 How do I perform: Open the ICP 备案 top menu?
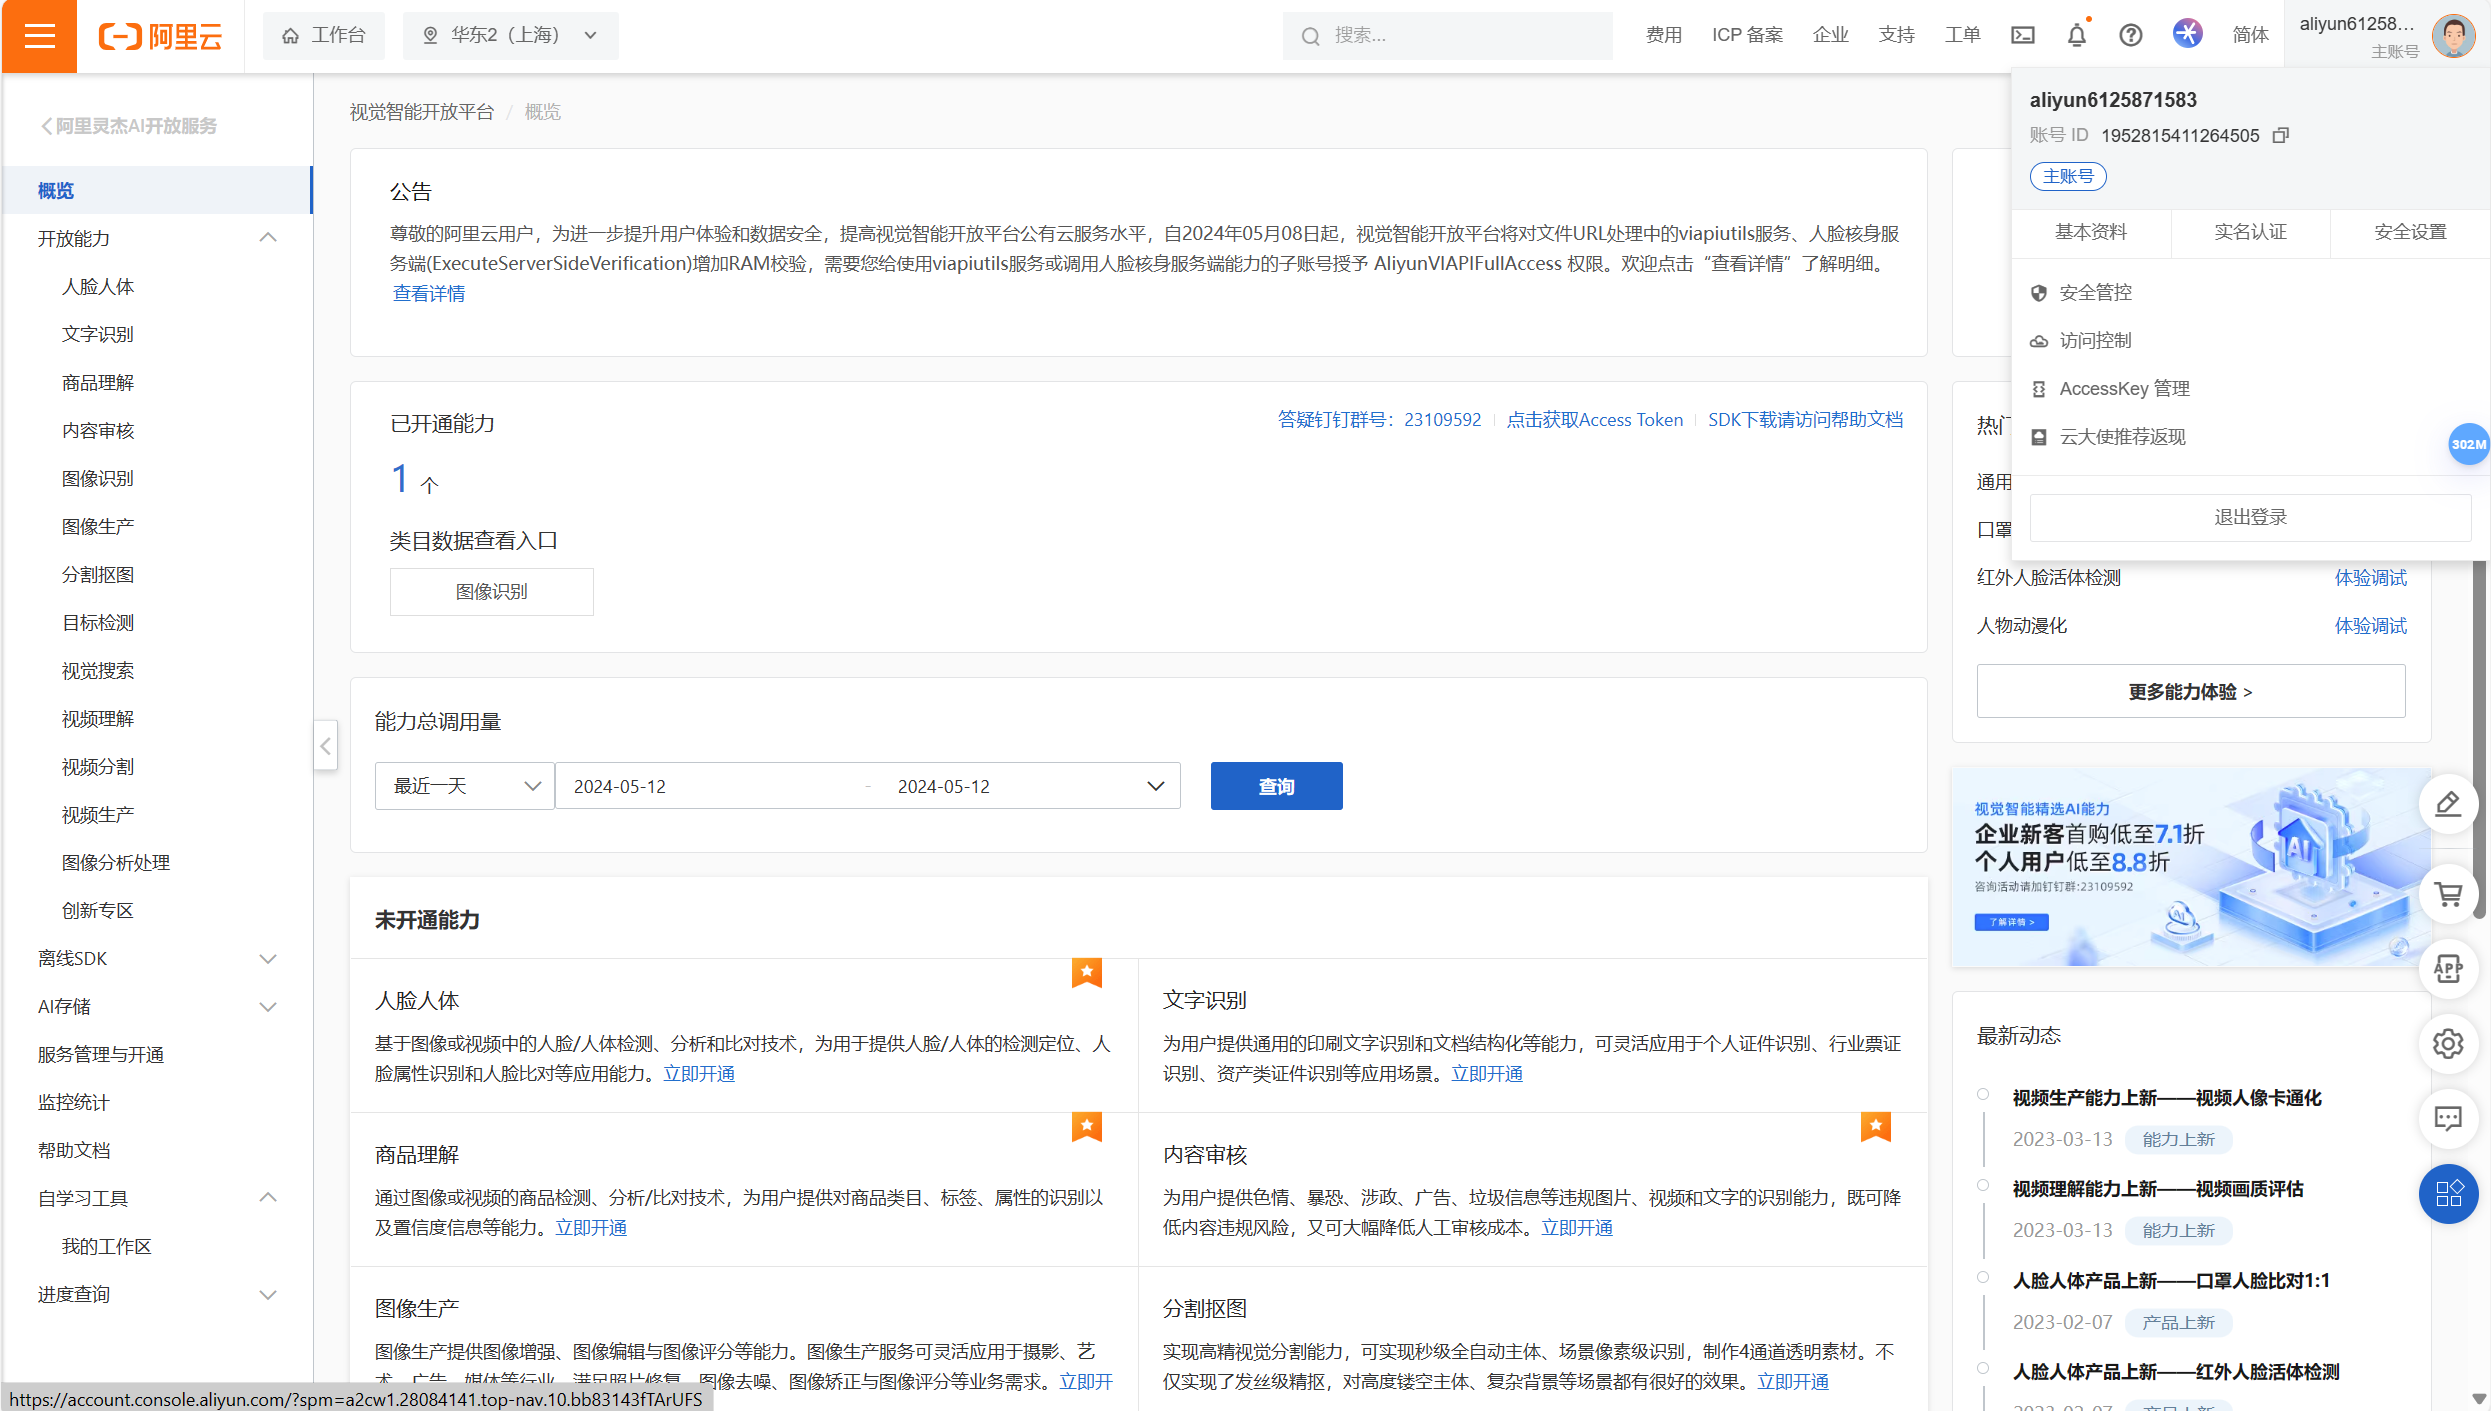click(x=1747, y=35)
